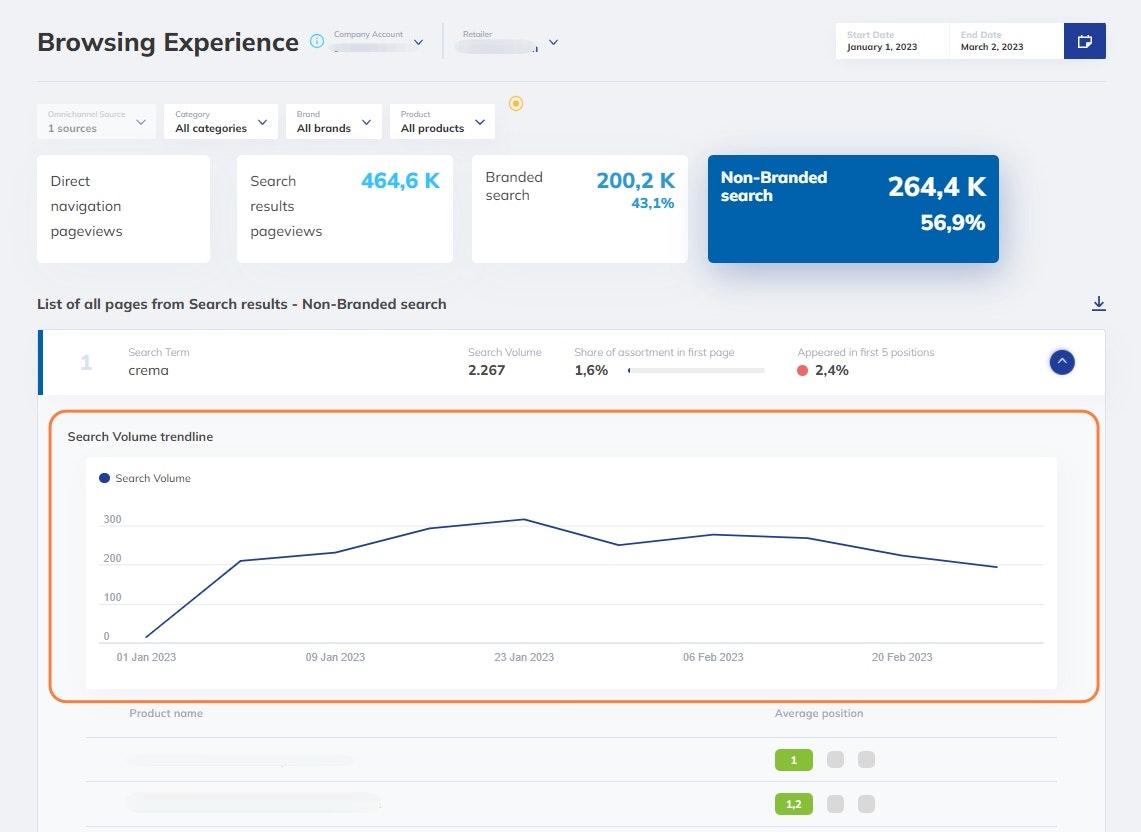Screen dimensions: 1141x832
Task: Collapse the crema search term row
Action: click(1062, 362)
